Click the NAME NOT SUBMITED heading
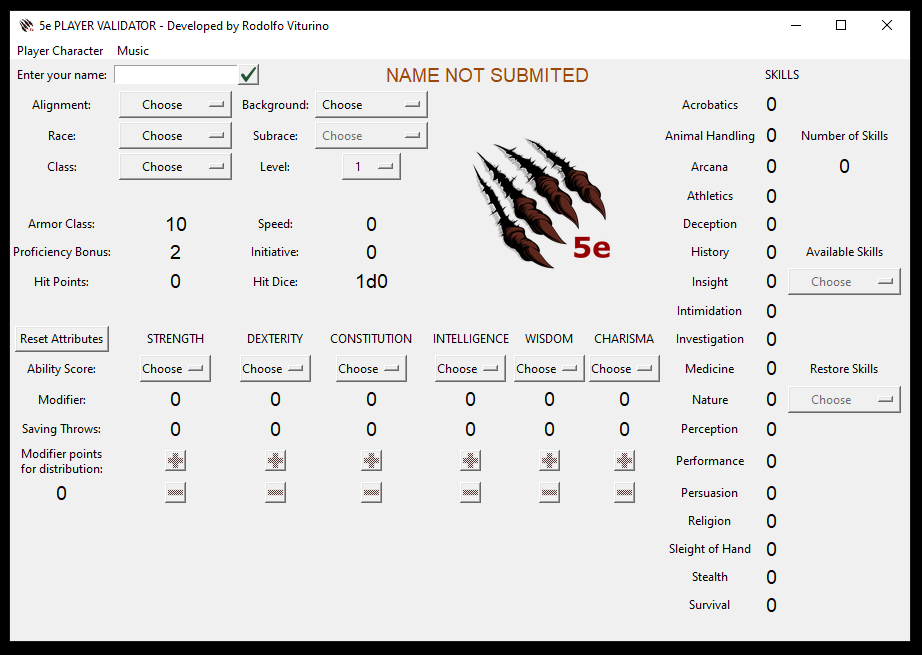Viewport: 922px width, 655px height. 487,75
